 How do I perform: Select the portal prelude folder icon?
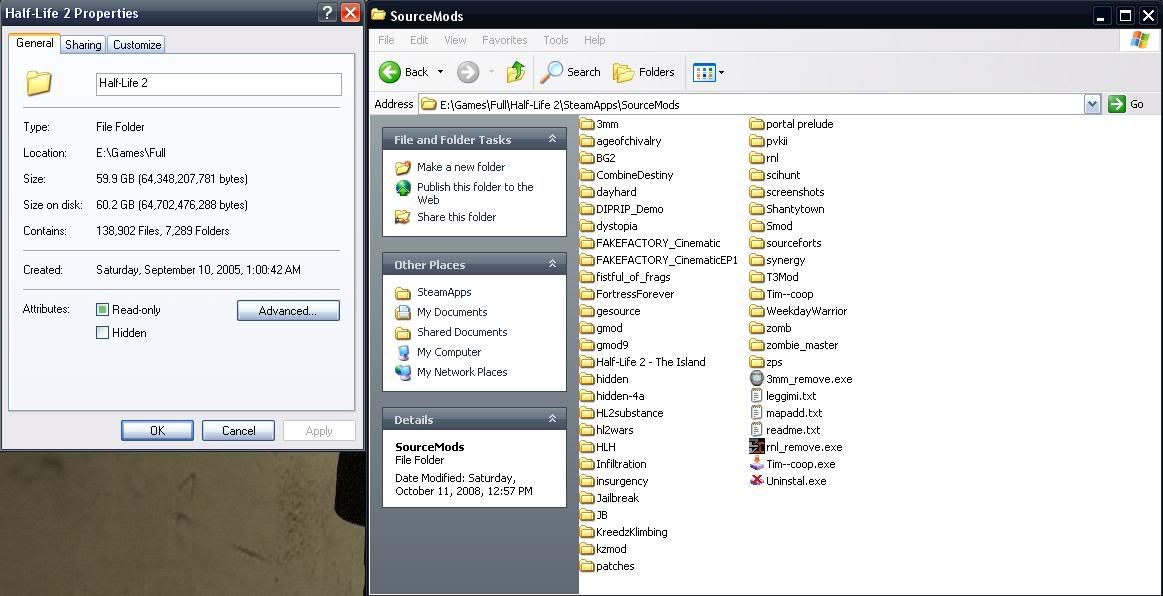click(x=757, y=124)
